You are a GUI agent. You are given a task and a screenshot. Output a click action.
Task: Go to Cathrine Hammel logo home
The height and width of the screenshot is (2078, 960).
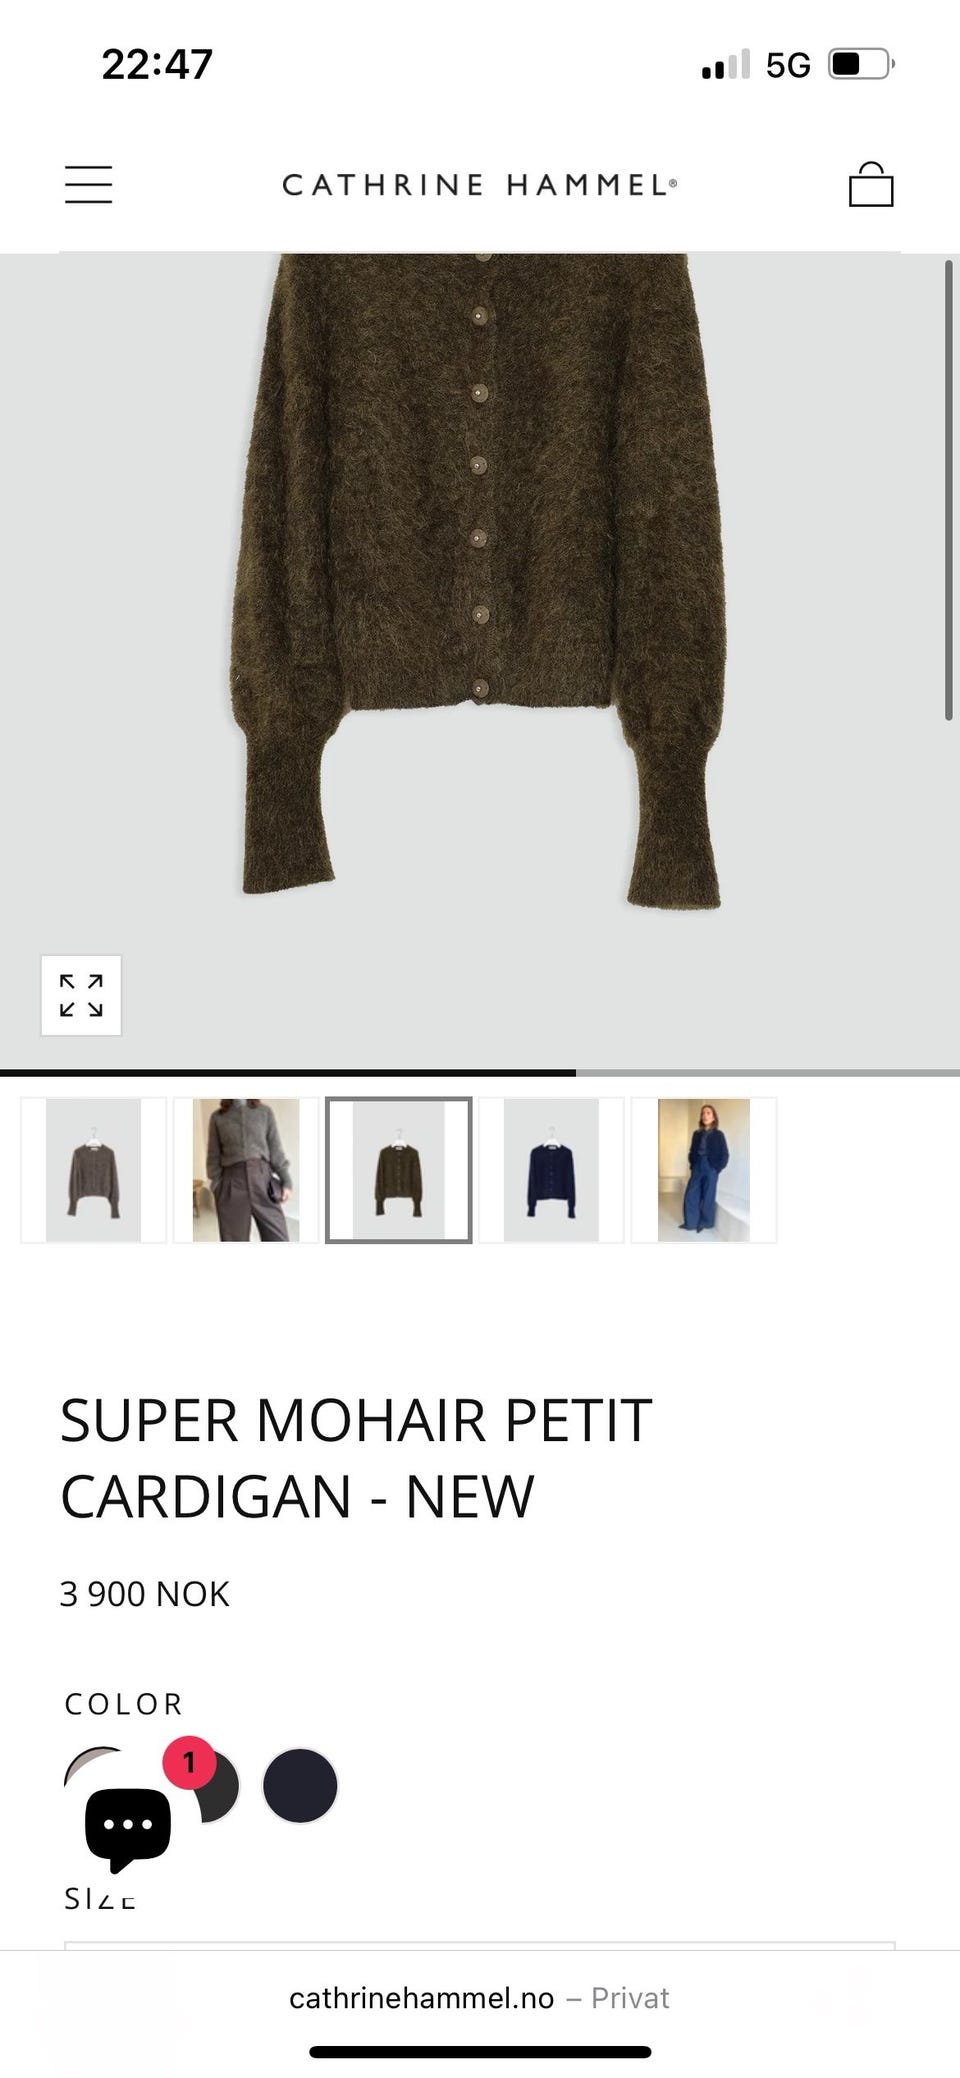480,185
